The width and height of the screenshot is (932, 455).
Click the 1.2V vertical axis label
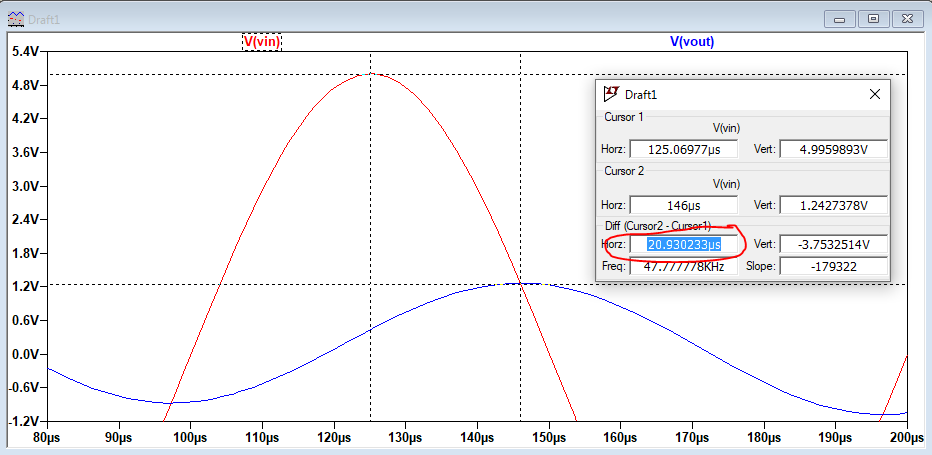24,286
